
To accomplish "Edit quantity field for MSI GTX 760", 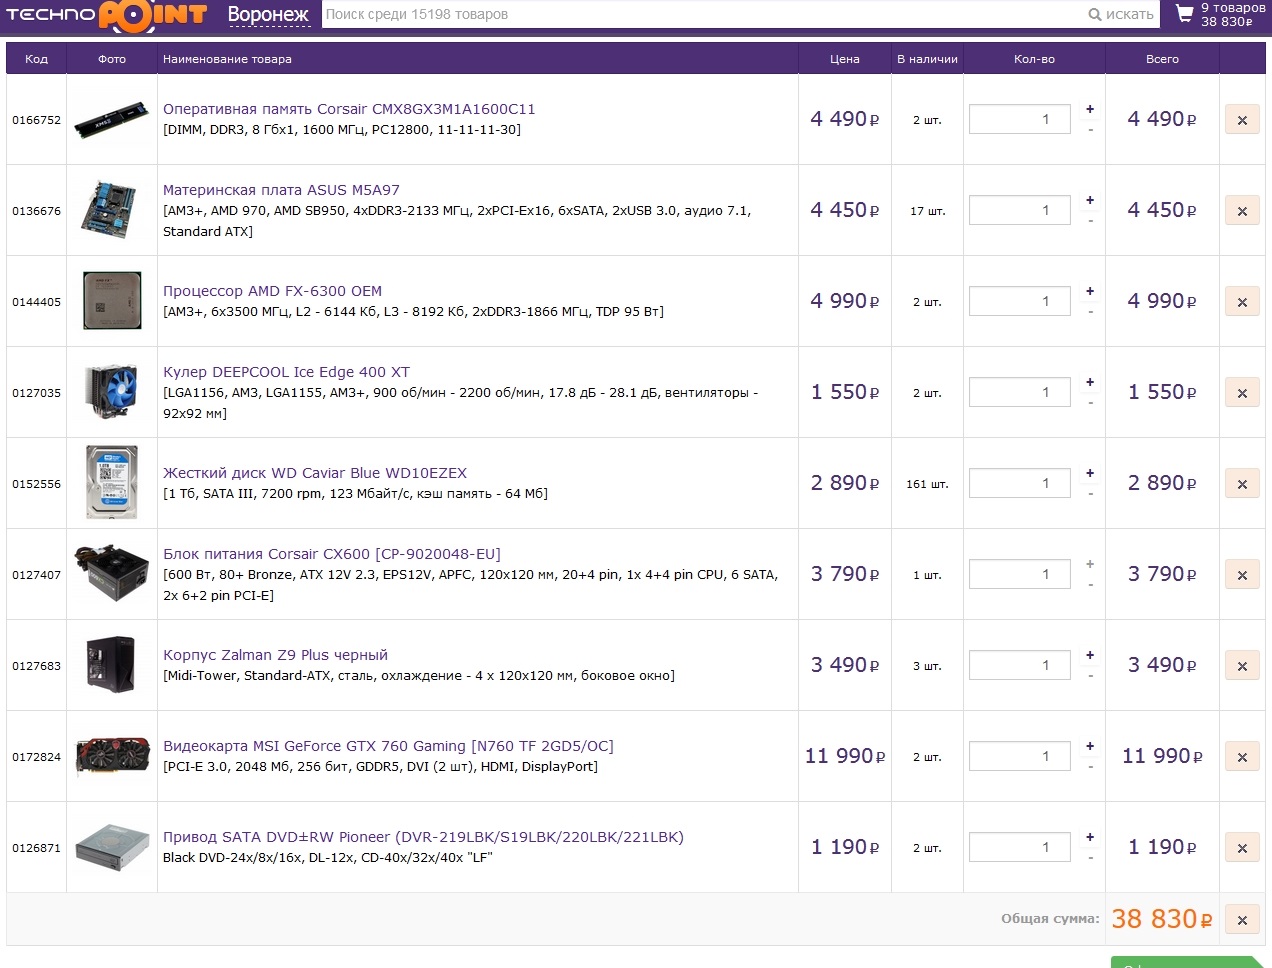I will pyautogui.click(x=1020, y=756).
